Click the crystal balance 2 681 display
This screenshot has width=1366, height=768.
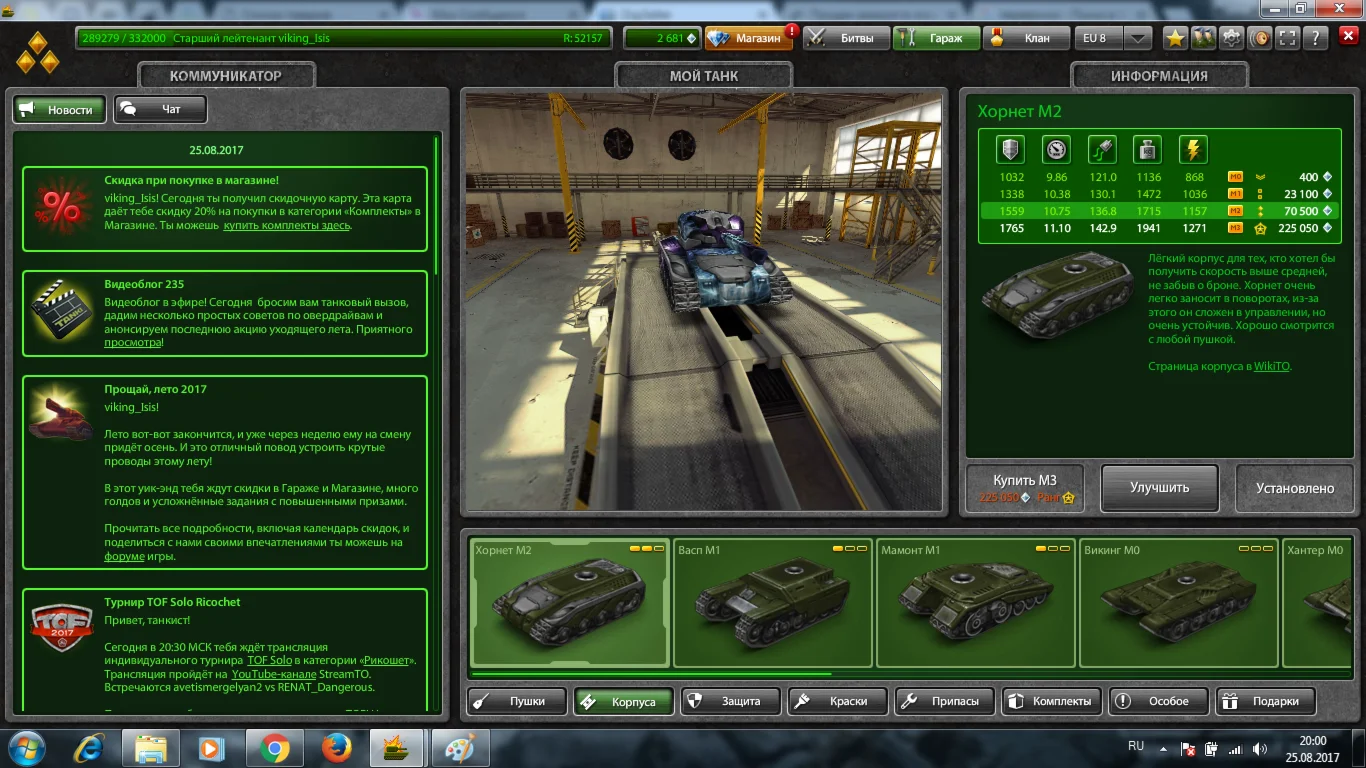[x=662, y=38]
